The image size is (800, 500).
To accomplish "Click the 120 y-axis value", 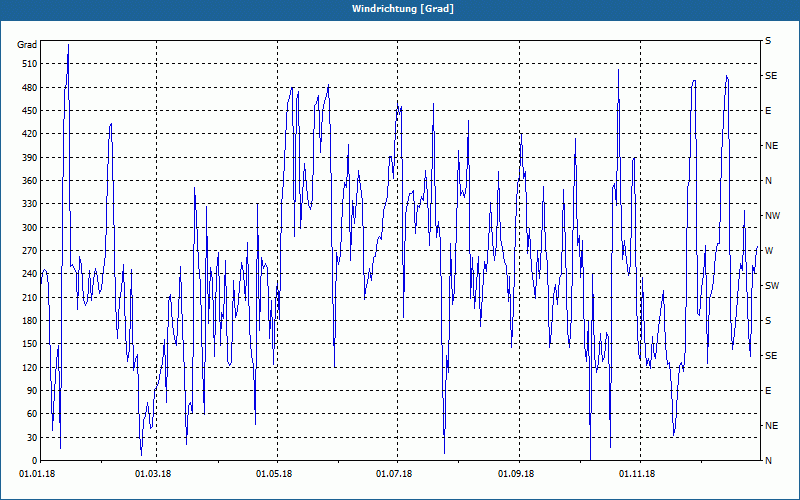I will pyautogui.click(x=30, y=367).
